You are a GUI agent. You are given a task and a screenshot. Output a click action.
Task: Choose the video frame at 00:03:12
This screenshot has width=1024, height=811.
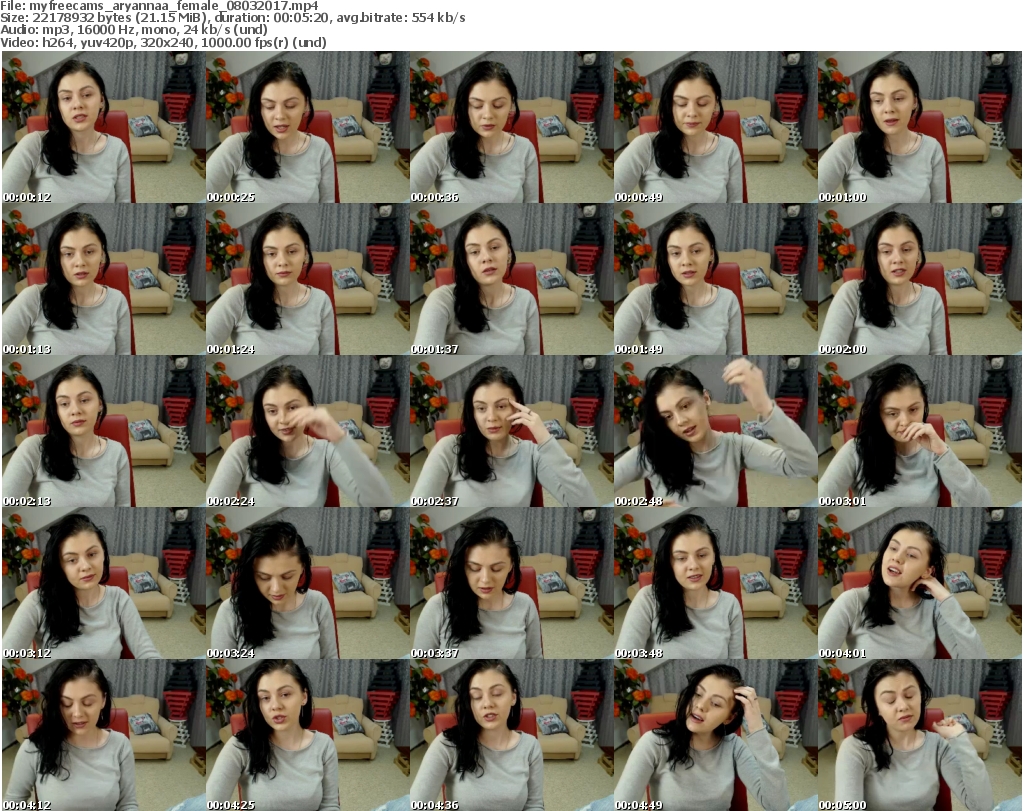coord(103,584)
